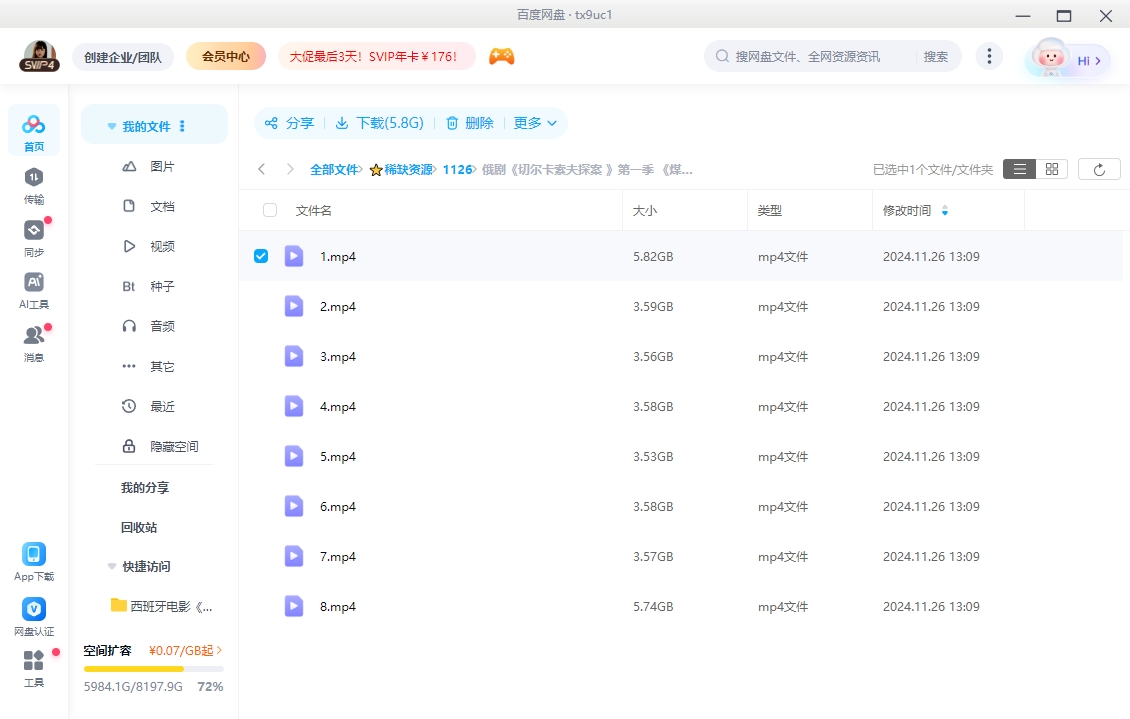Click 创建企业/团队 button
The height and width of the screenshot is (719, 1130).
pos(123,57)
